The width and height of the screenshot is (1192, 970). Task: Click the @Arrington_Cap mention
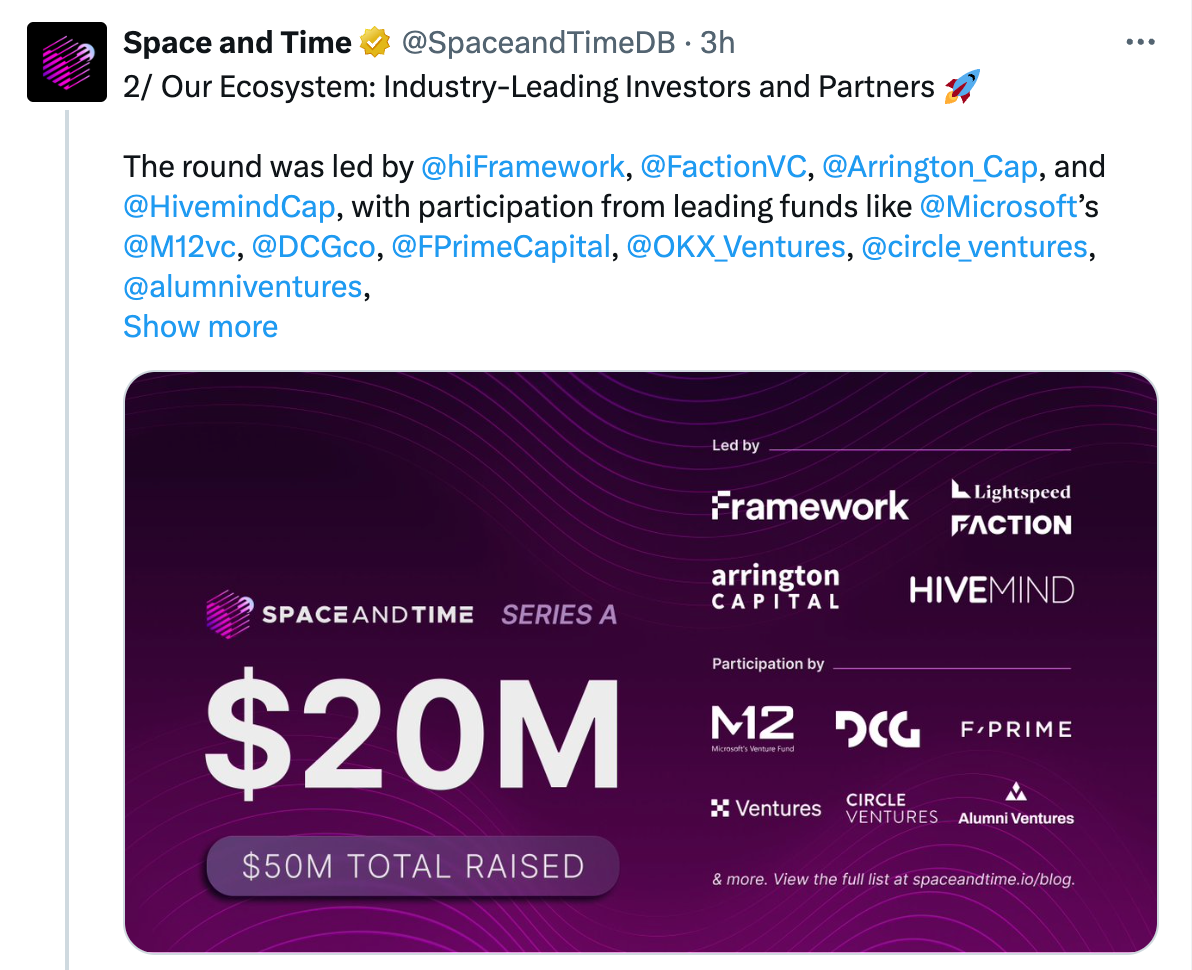point(929,167)
